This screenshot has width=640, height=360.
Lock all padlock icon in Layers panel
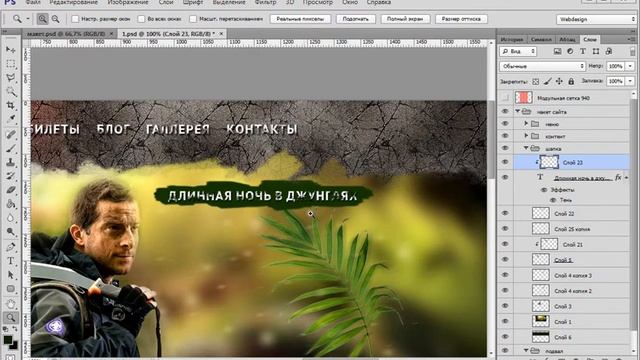pos(571,82)
